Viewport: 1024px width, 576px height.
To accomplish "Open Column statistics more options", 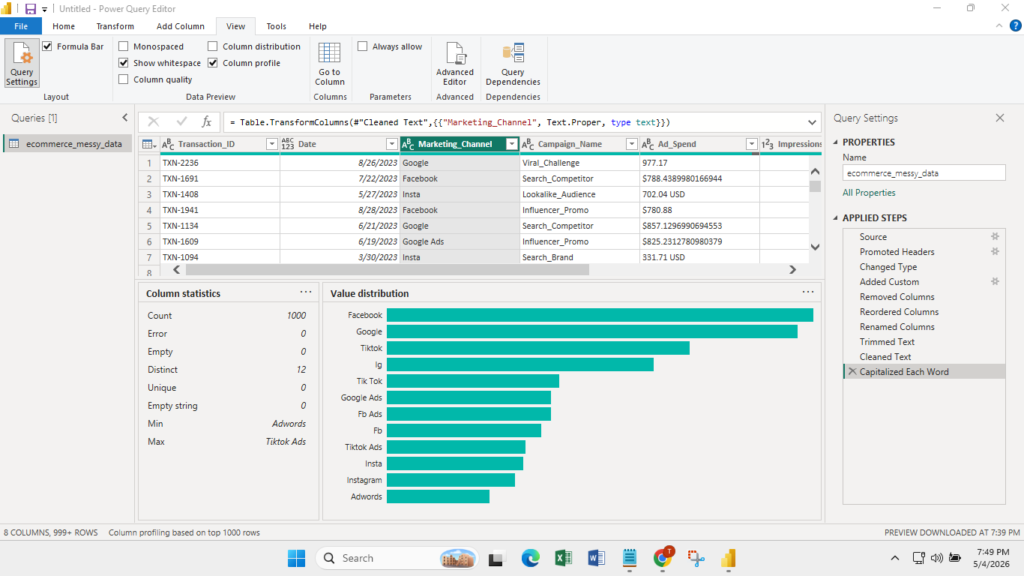I will click(x=306, y=293).
